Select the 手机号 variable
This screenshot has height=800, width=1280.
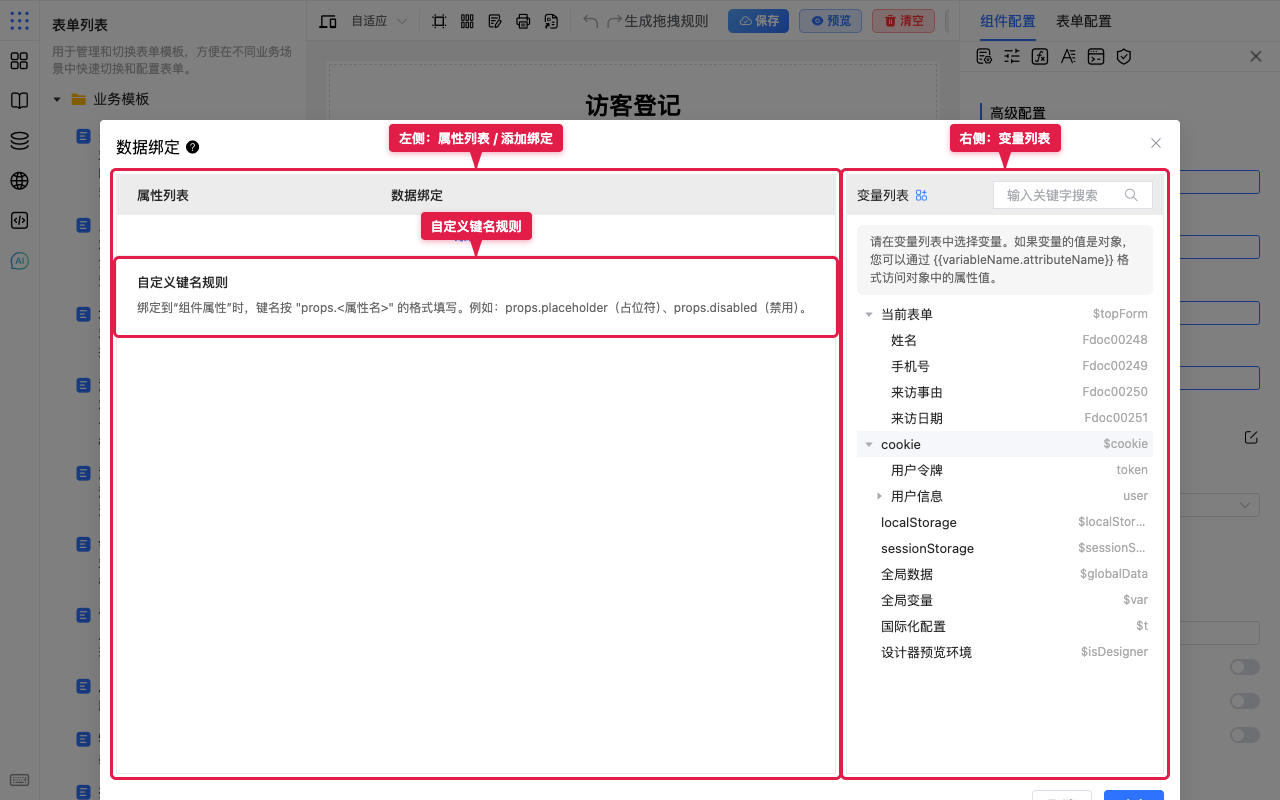pos(1005,366)
